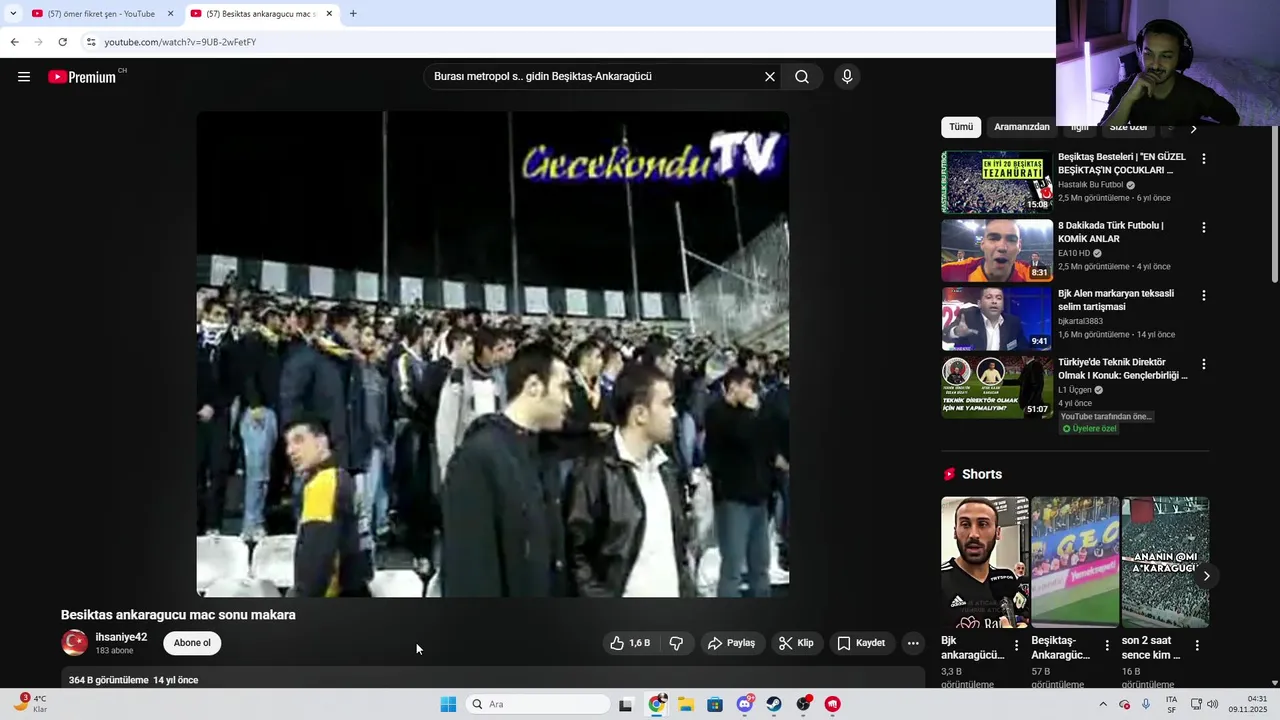Select the Size özel filter chip
Viewport: 1280px width, 720px height.
tap(1128, 127)
